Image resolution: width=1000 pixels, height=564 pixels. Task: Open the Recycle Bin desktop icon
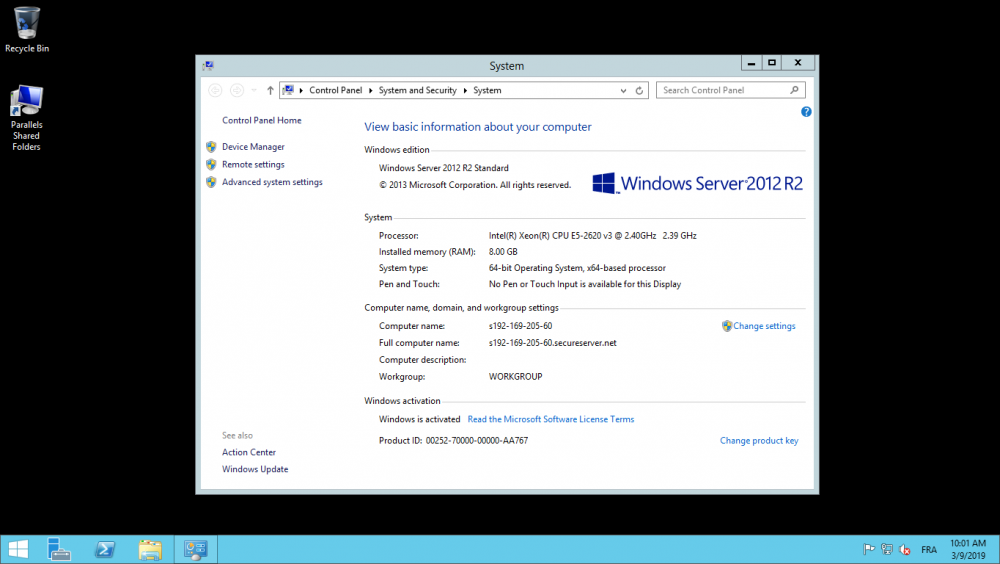click(27, 29)
